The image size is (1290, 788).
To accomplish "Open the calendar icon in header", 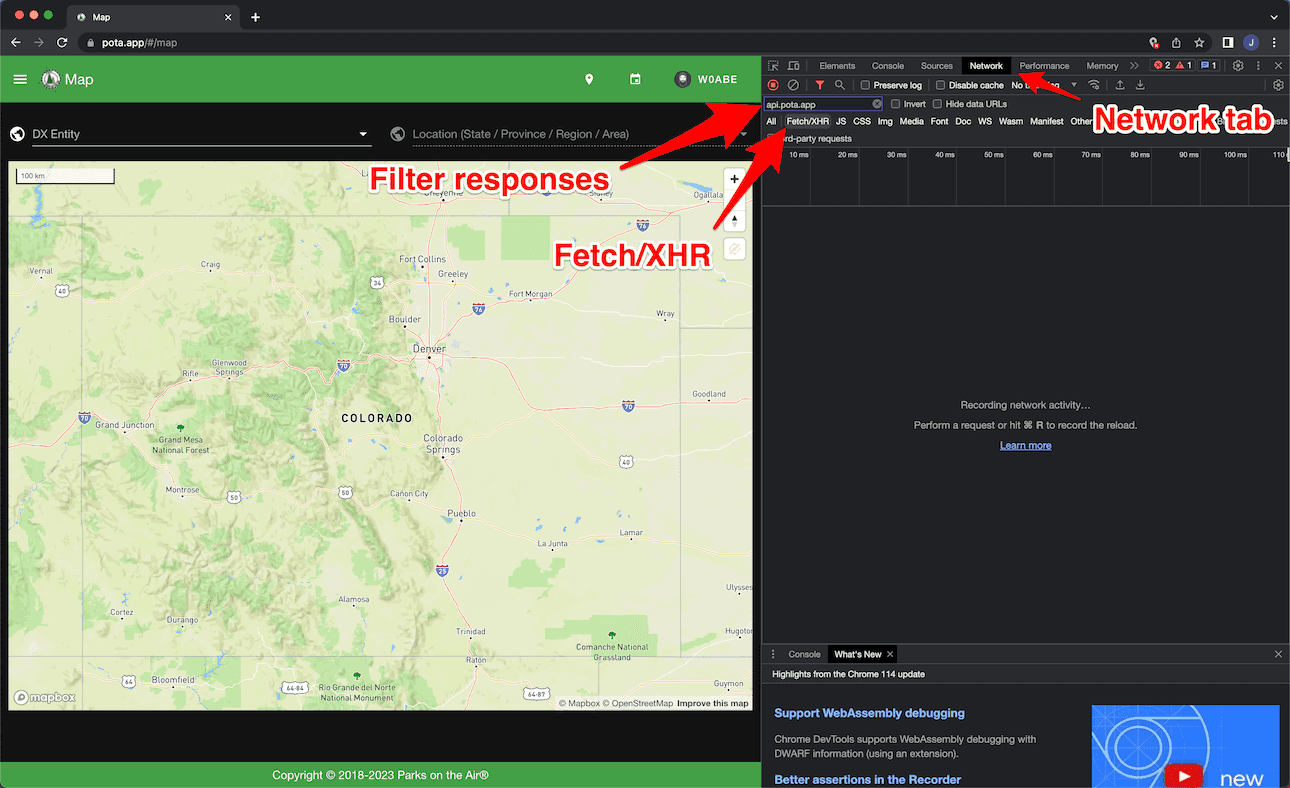I will pos(635,79).
